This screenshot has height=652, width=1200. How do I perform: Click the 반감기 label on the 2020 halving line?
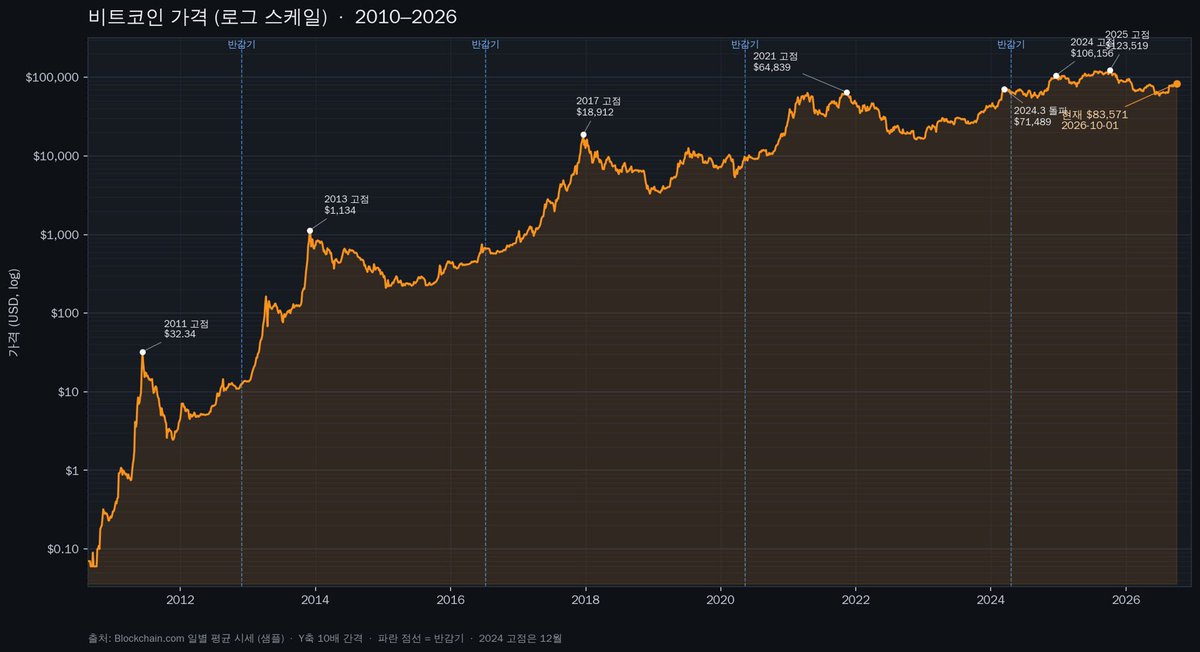745,44
